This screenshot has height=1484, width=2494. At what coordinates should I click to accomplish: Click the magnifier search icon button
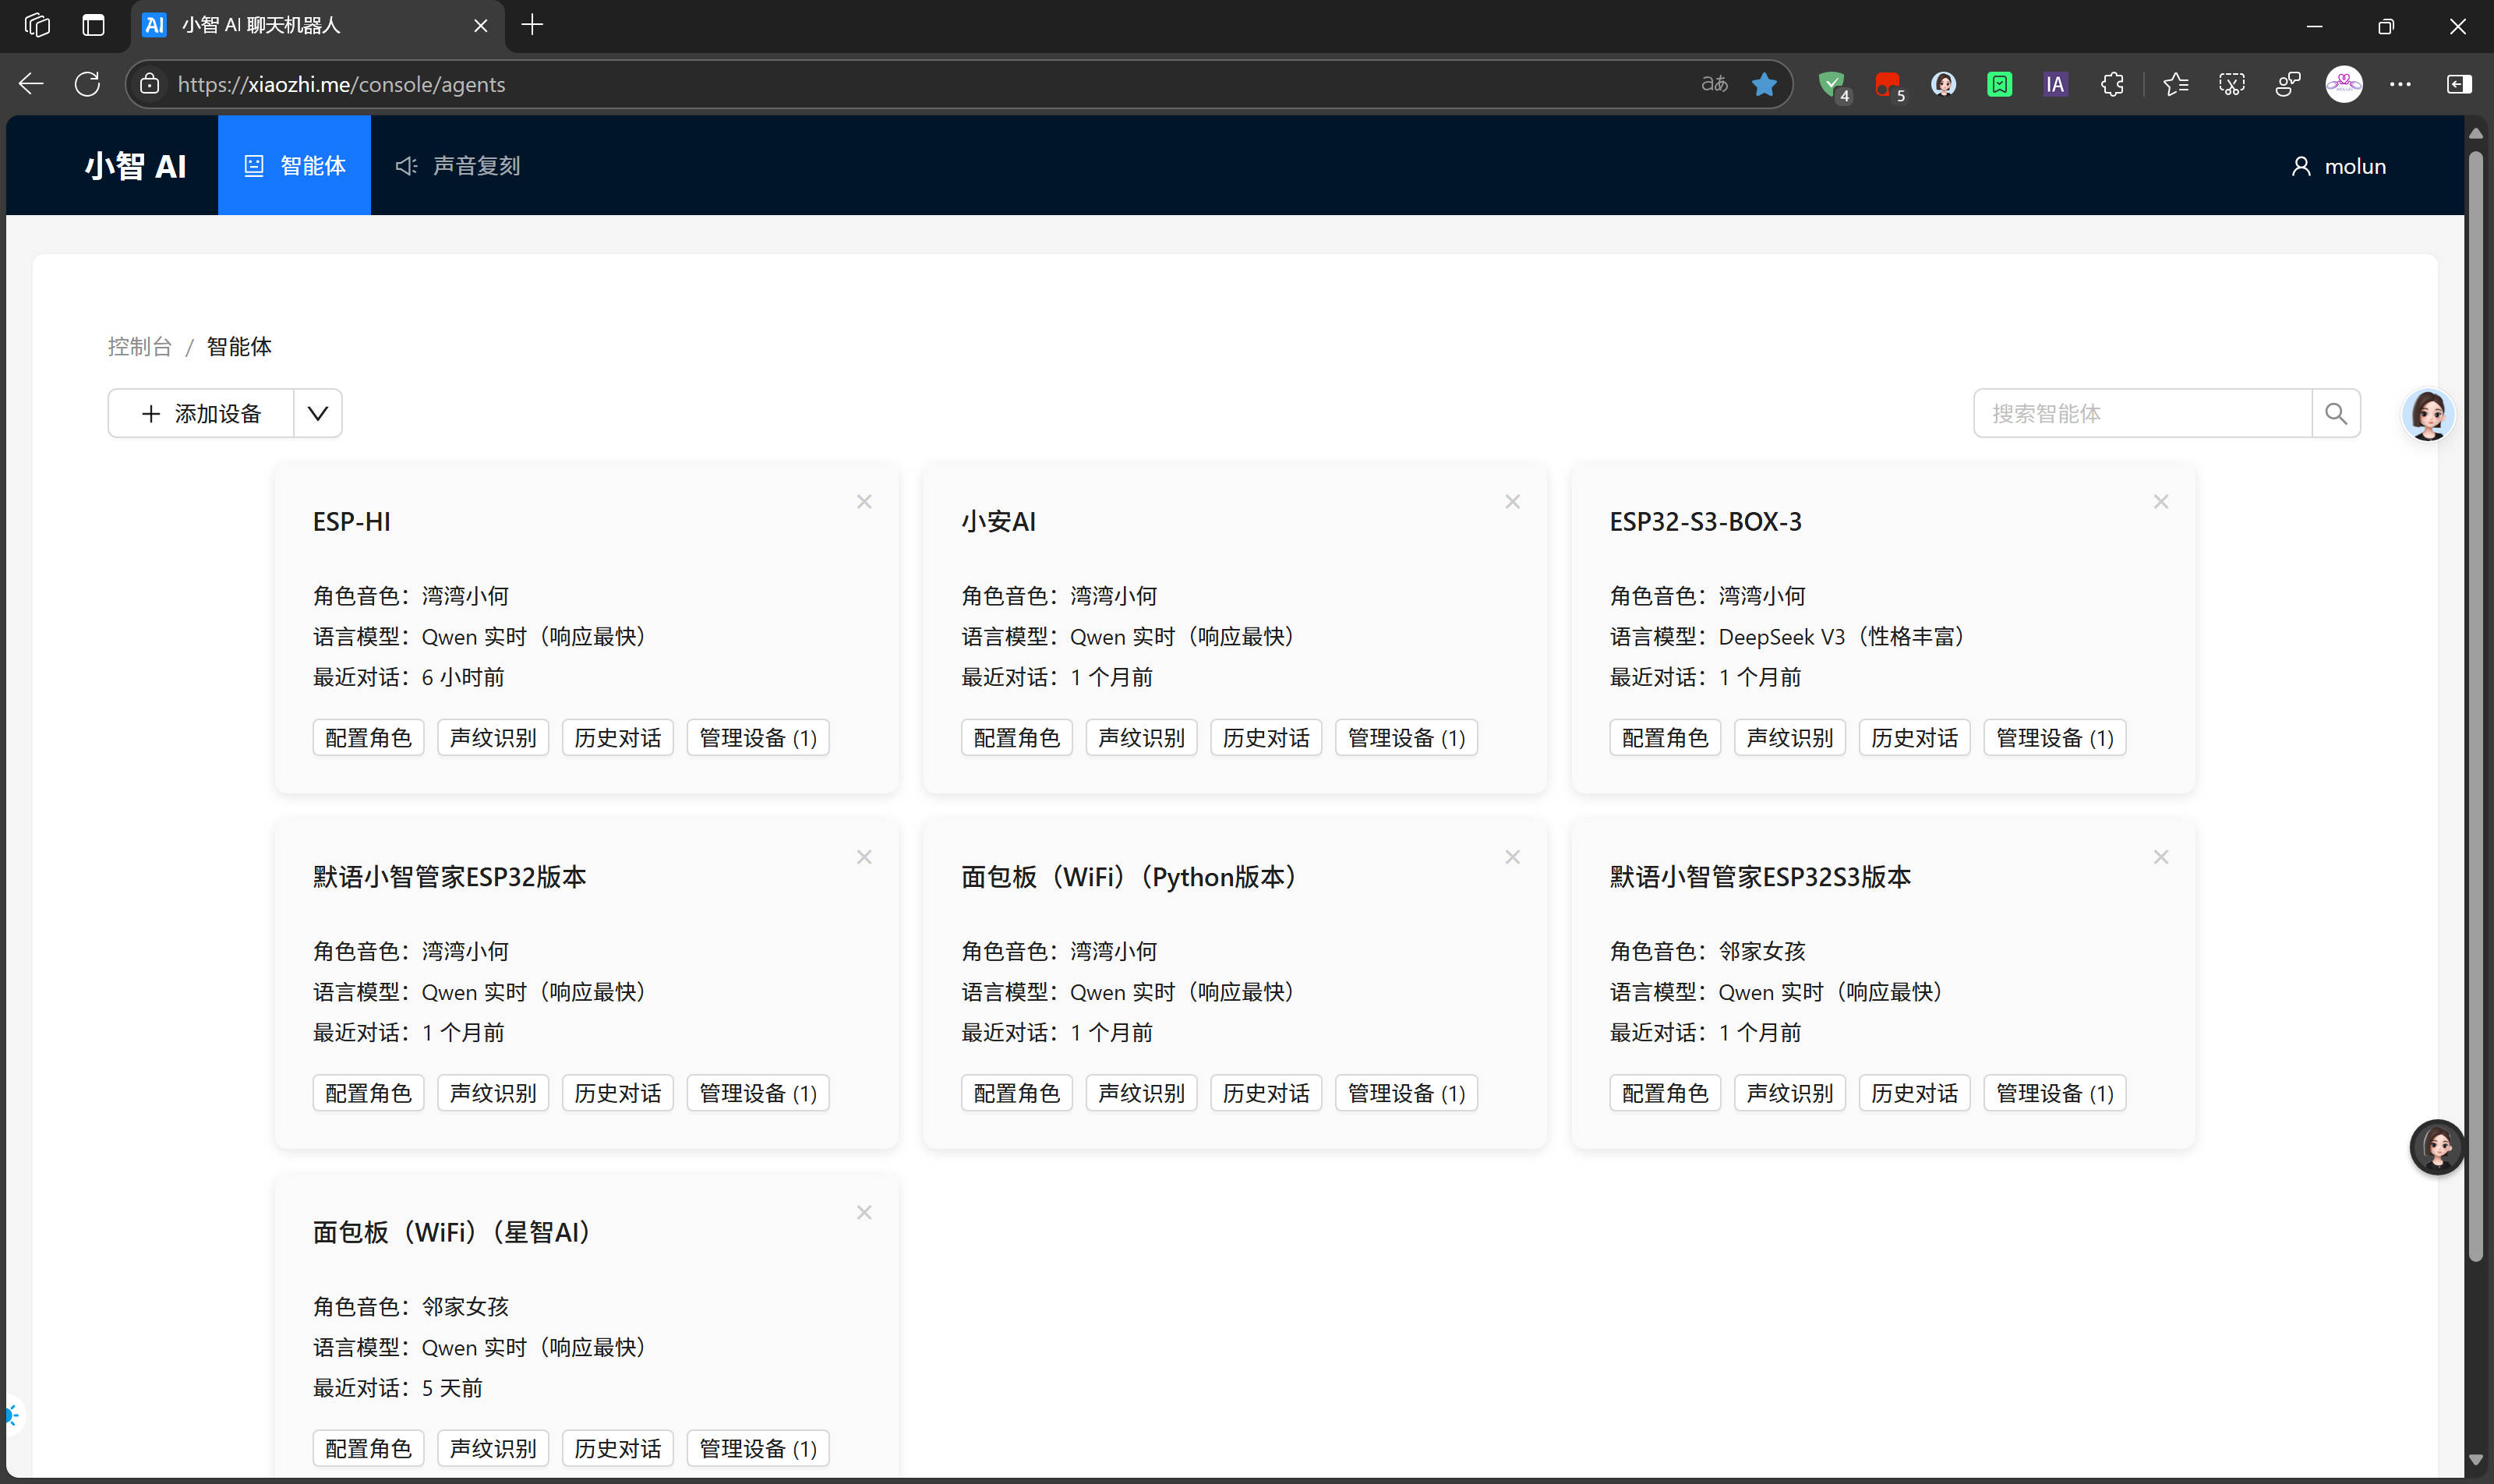point(2336,413)
